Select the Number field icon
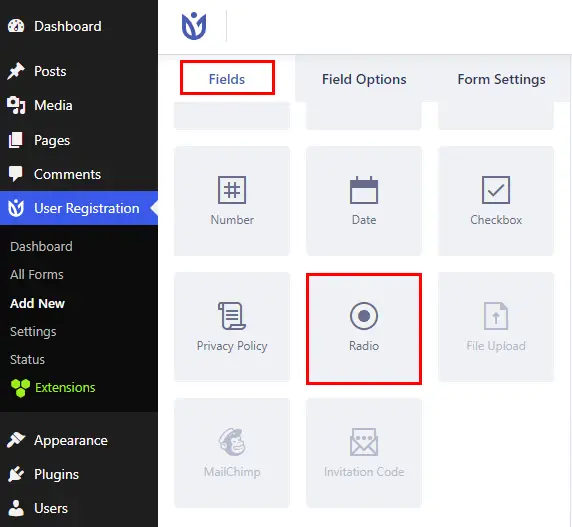 tap(232, 190)
